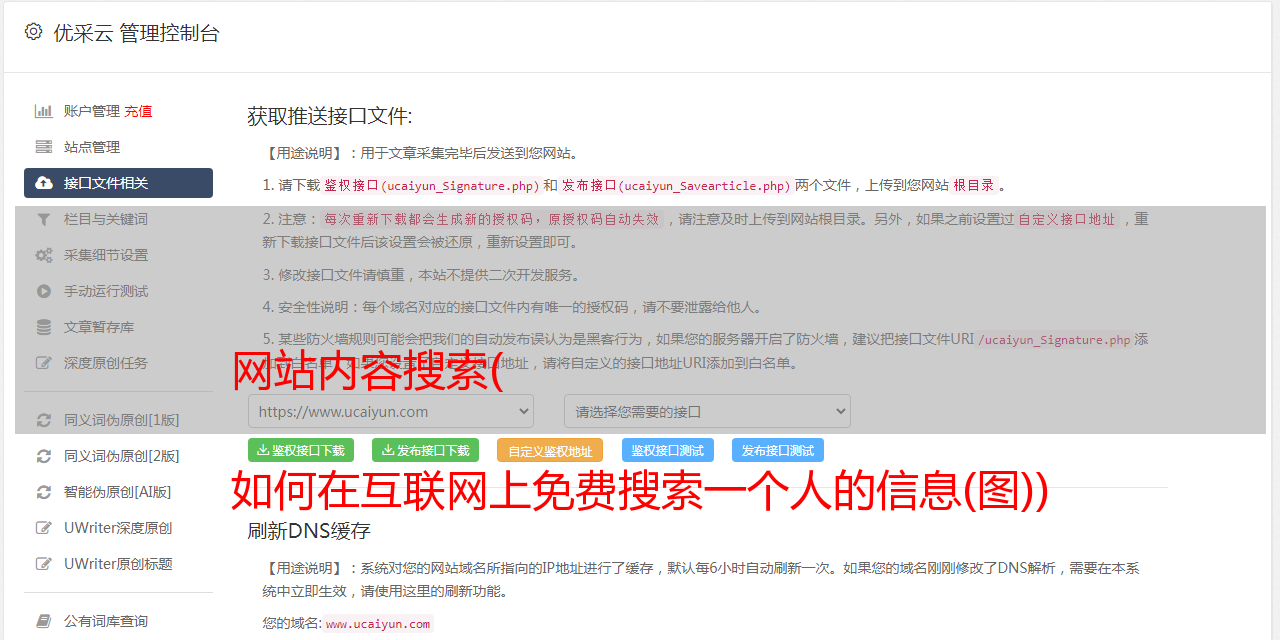Click the blue 发布接口测试 button
Image resolution: width=1280 pixels, height=640 pixels.
coord(778,450)
